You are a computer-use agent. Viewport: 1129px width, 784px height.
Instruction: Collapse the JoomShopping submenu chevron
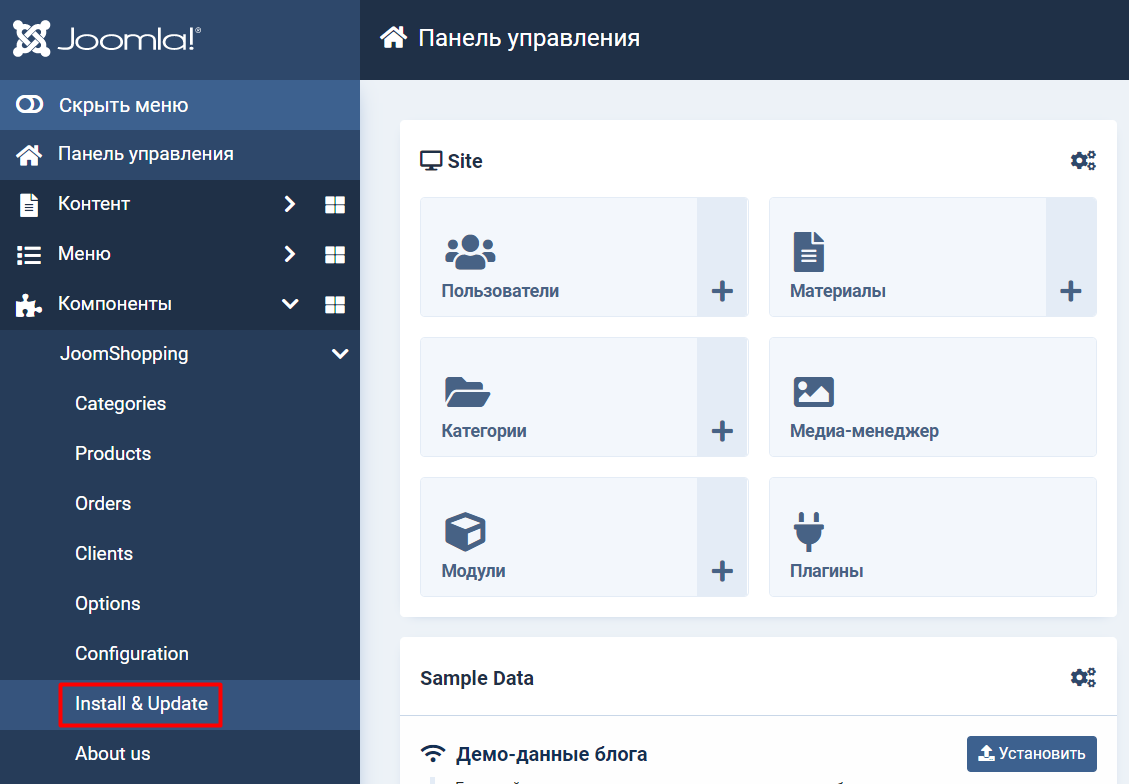340,353
